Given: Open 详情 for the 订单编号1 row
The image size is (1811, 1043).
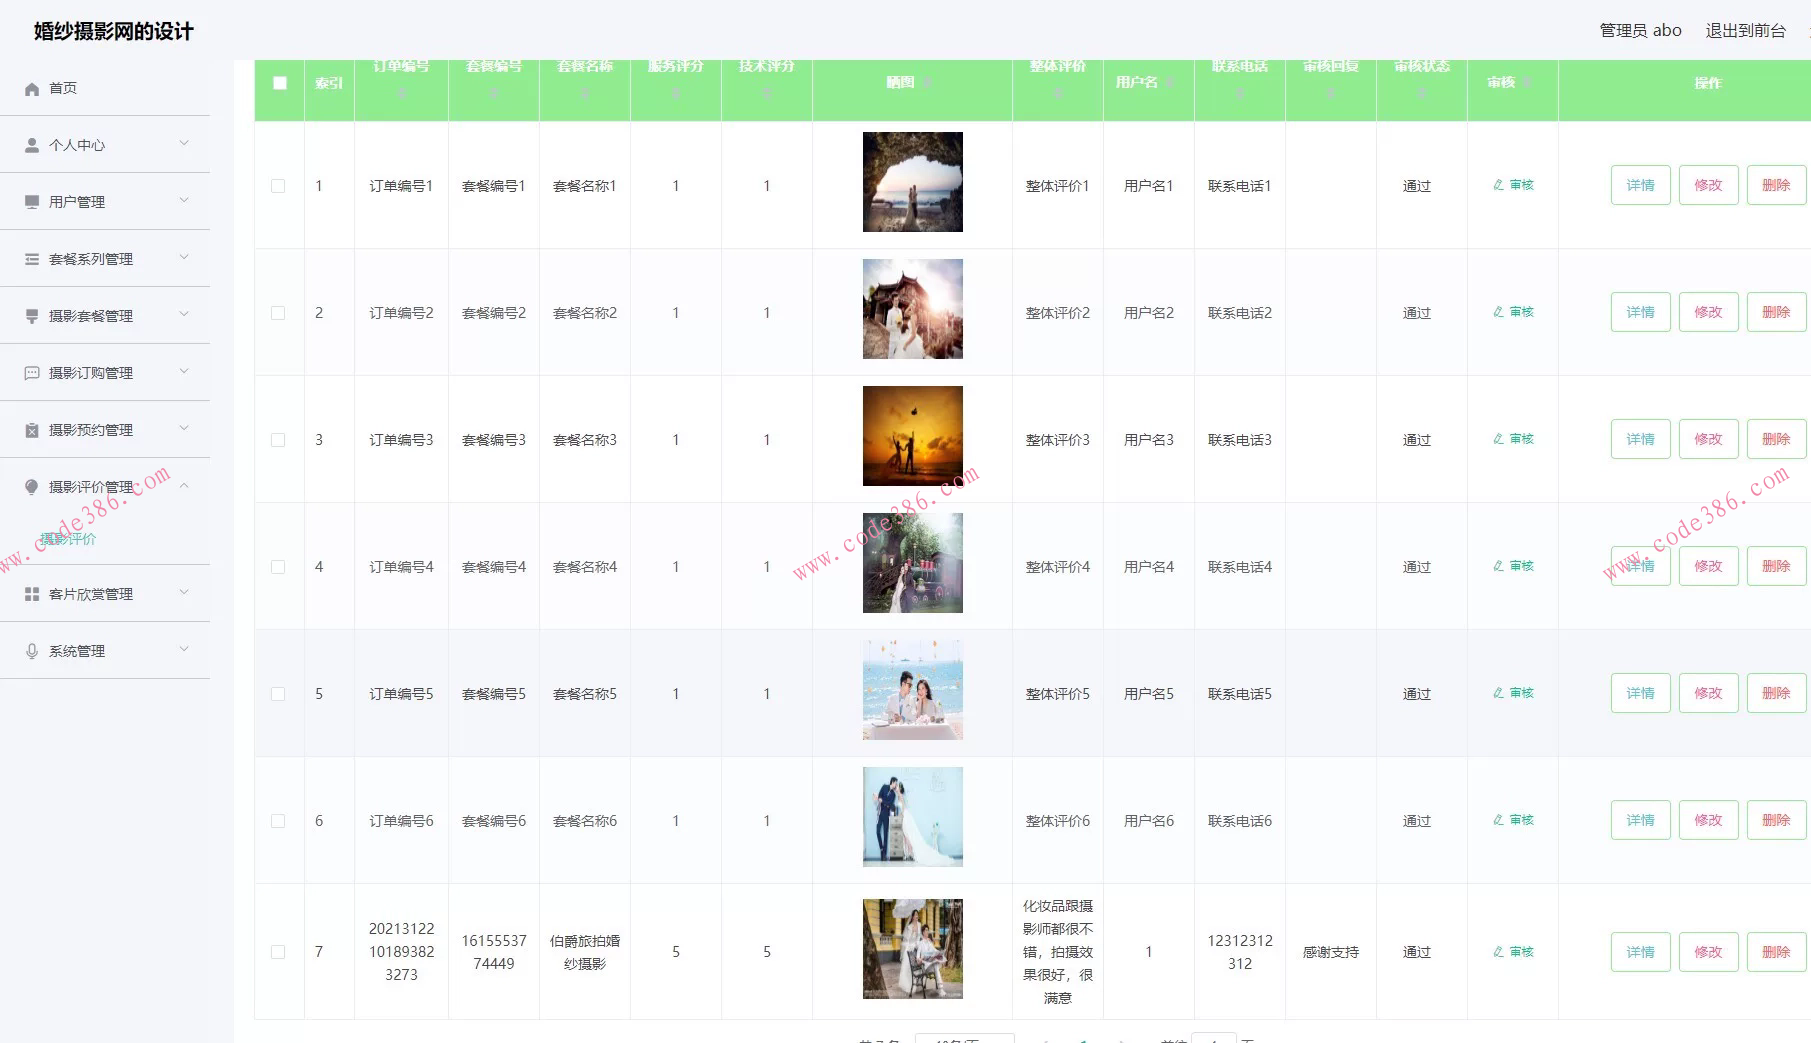Looking at the screenshot, I should pos(1640,185).
